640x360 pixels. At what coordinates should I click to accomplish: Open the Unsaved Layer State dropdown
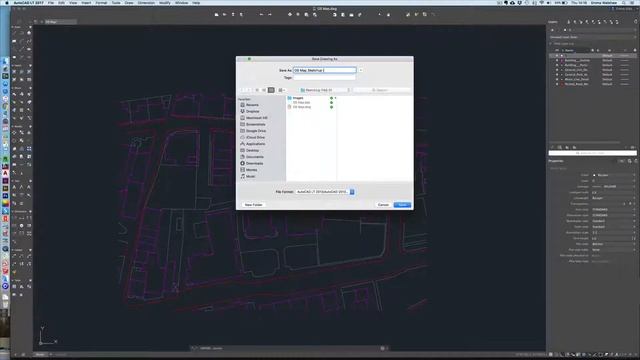point(593,37)
